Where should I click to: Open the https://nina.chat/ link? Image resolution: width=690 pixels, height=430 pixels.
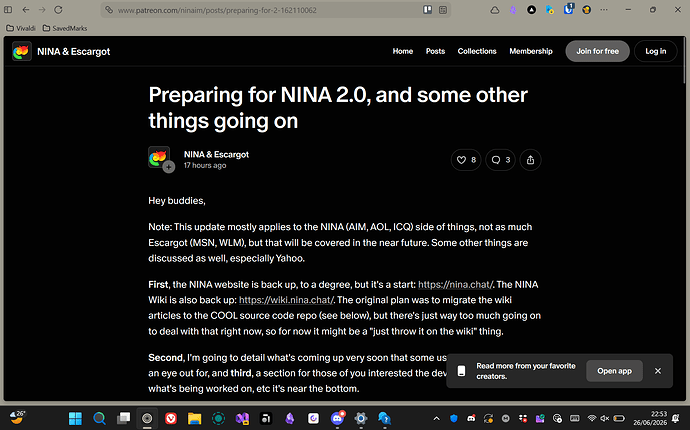tap(455, 284)
